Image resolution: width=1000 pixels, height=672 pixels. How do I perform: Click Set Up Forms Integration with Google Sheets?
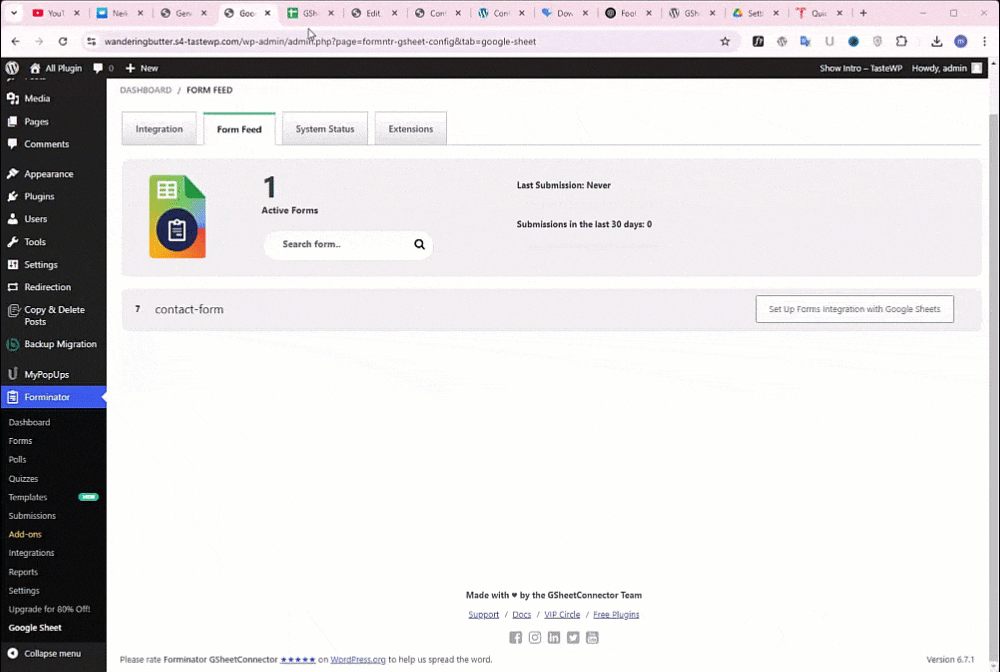click(x=855, y=309)
